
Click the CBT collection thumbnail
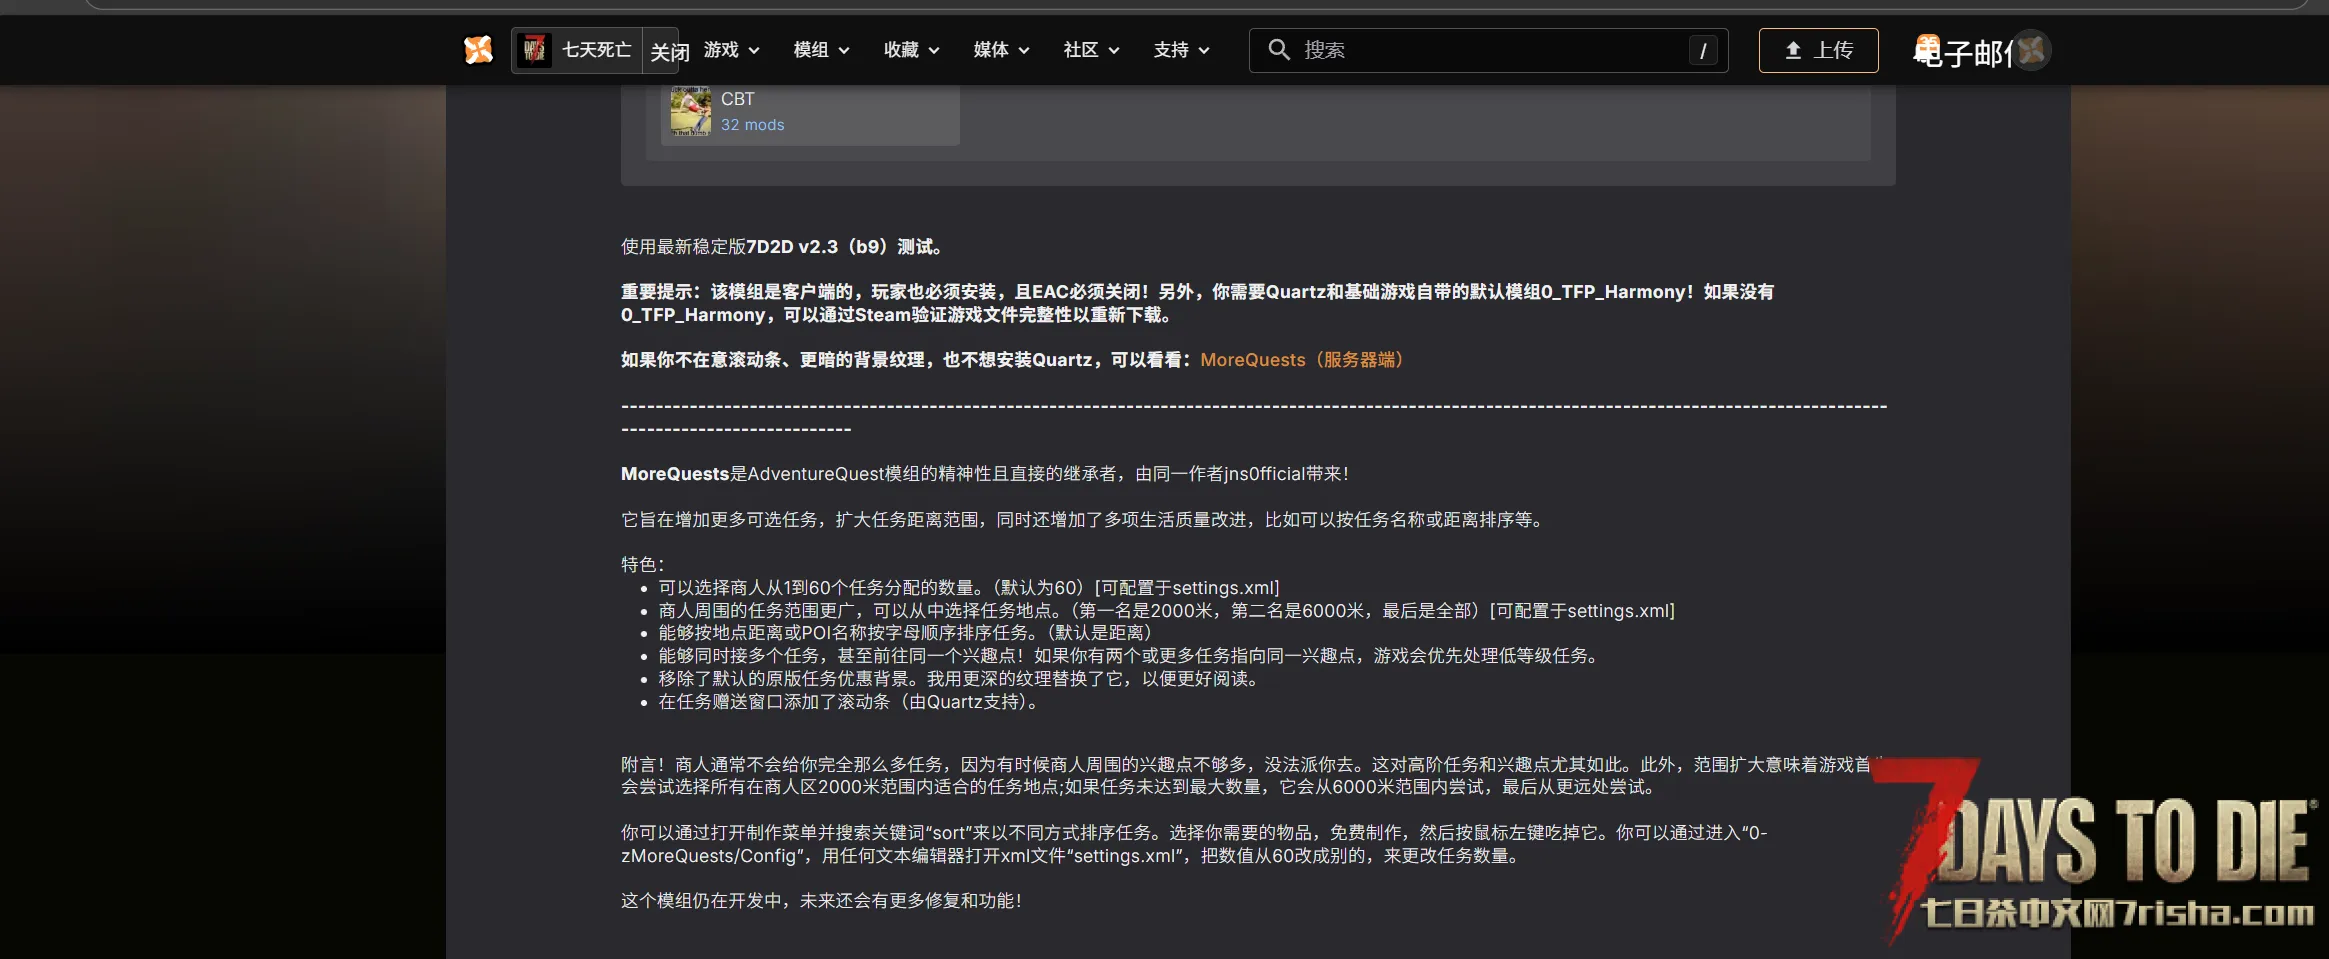coord(690,111)
